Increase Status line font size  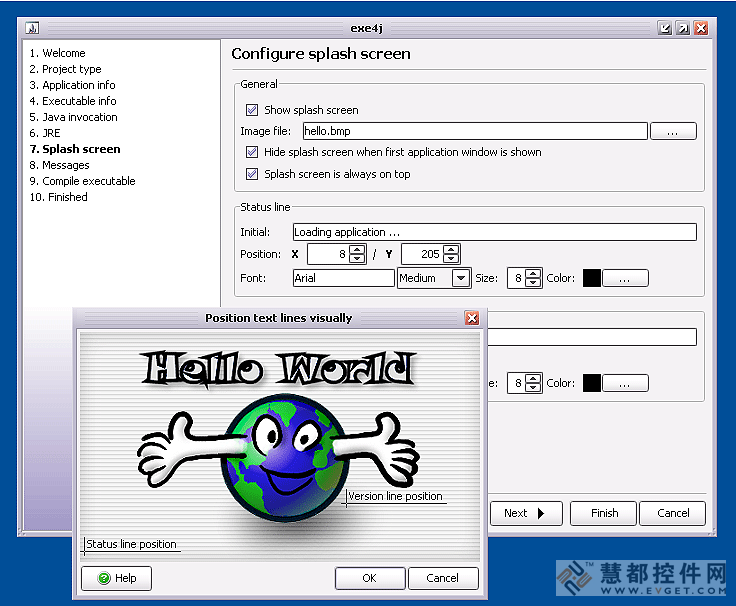(533, 274)
